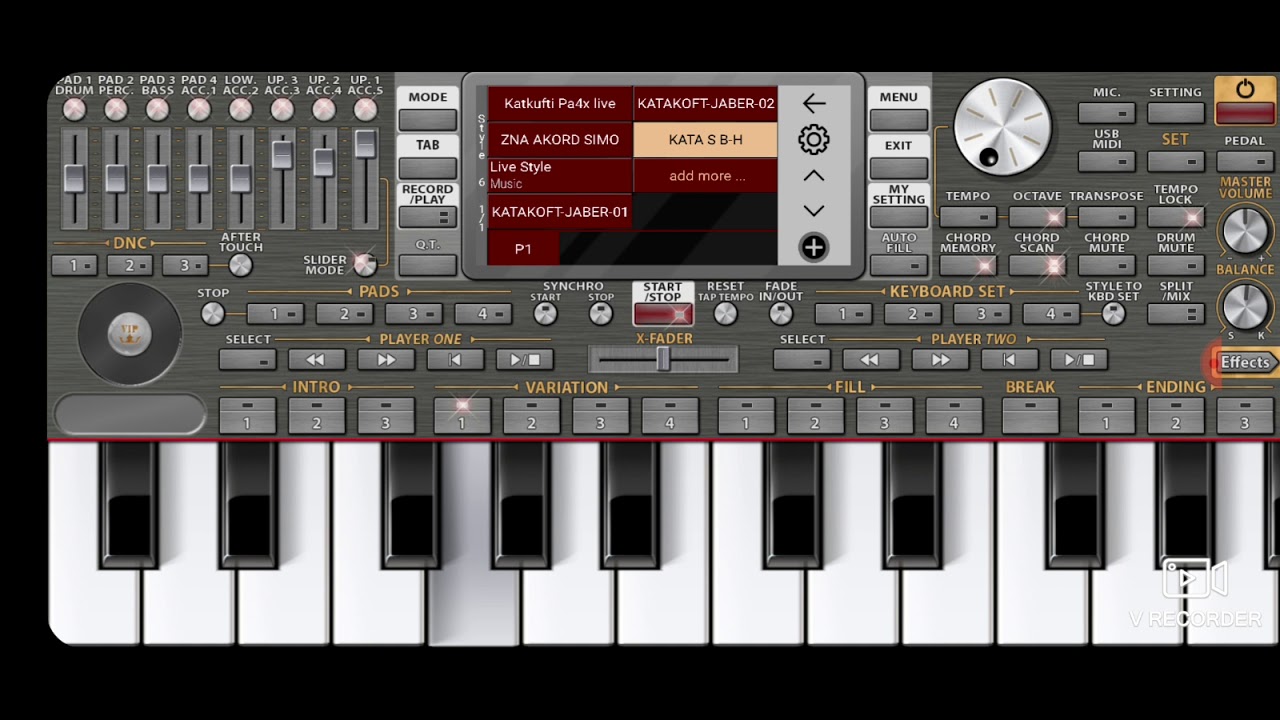Screen dimensions: 1280x720
Task: Toggle Tempo Lock
Action: click(1176, 216)
